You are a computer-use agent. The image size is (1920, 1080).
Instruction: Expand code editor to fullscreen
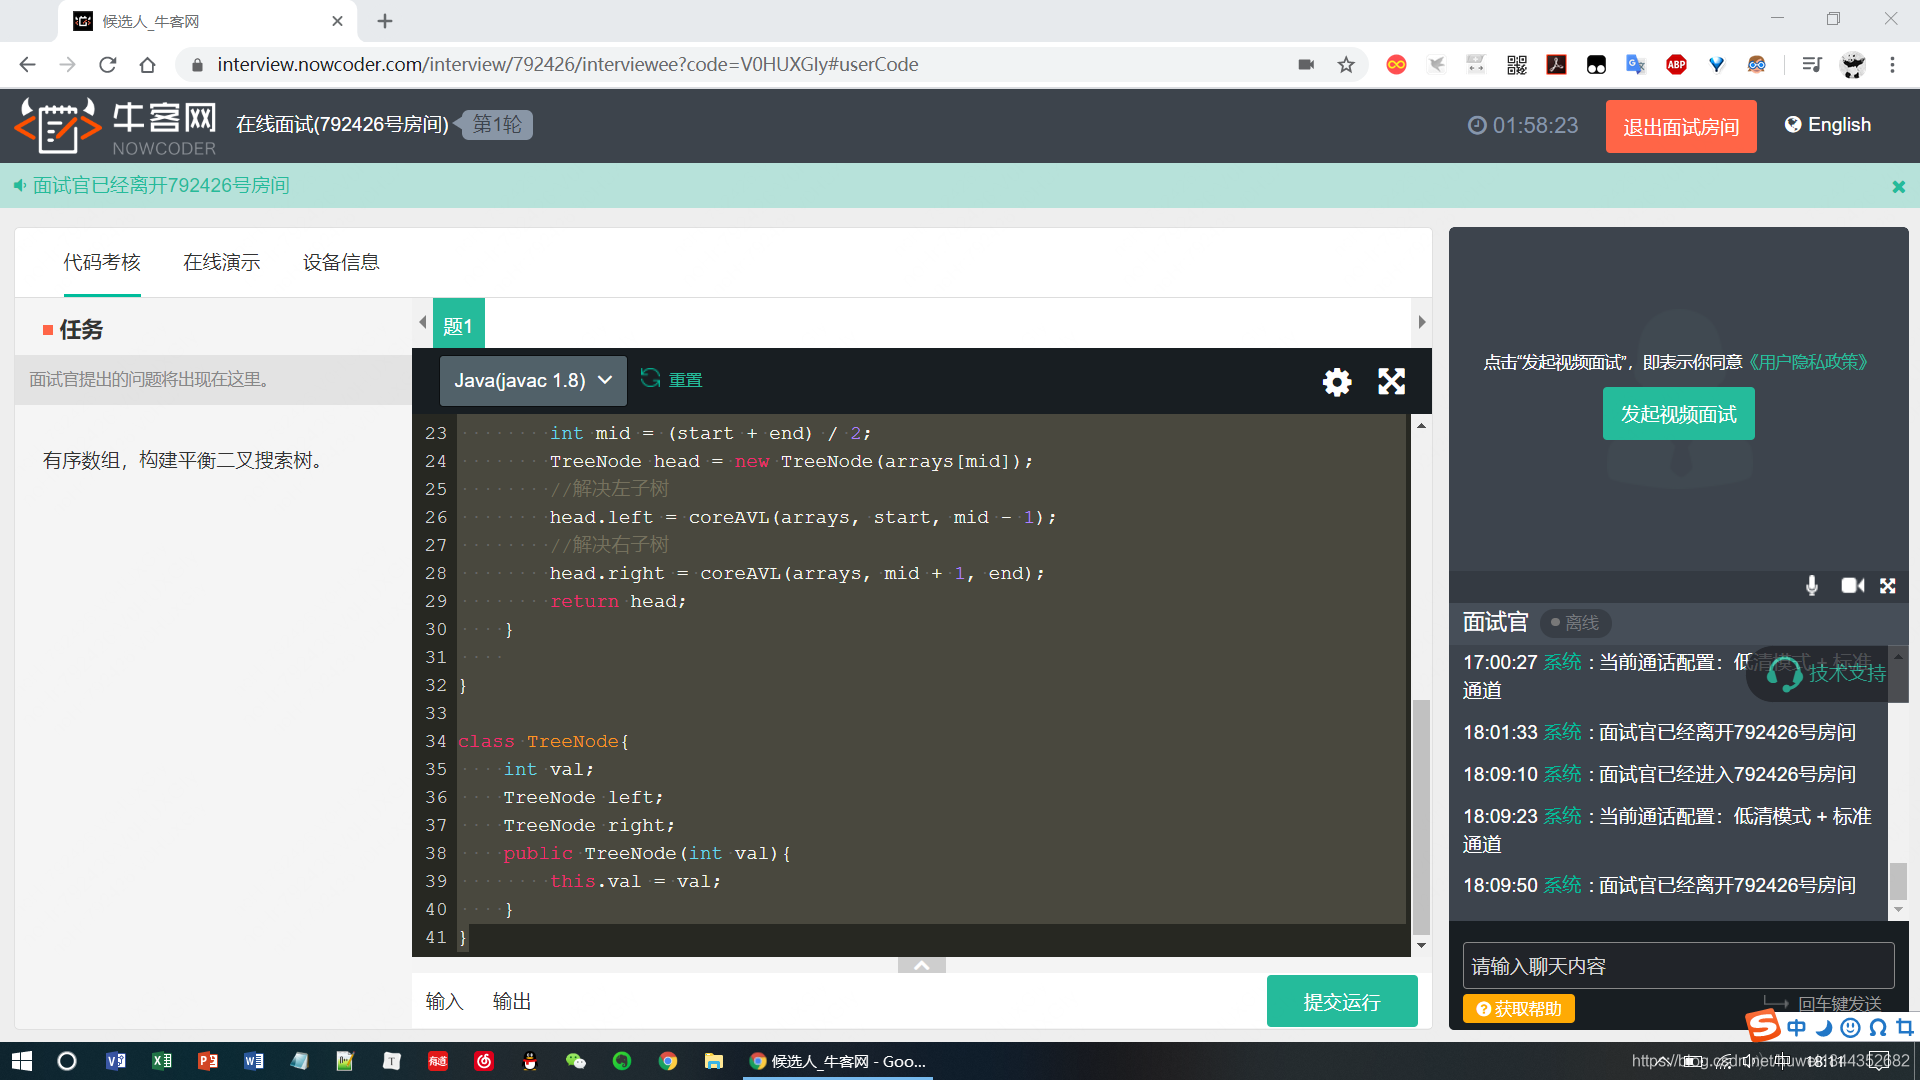1391,381
